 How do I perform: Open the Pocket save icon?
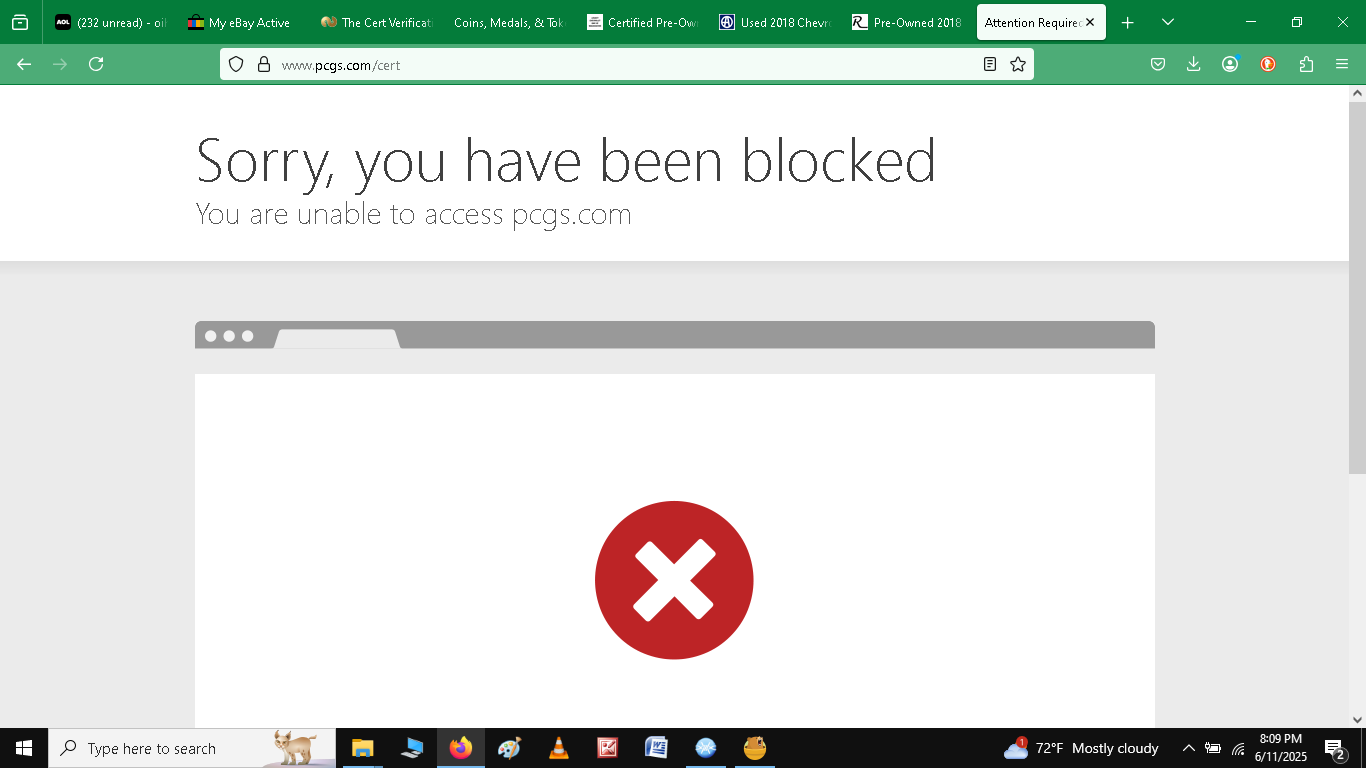coord(1158,64)
